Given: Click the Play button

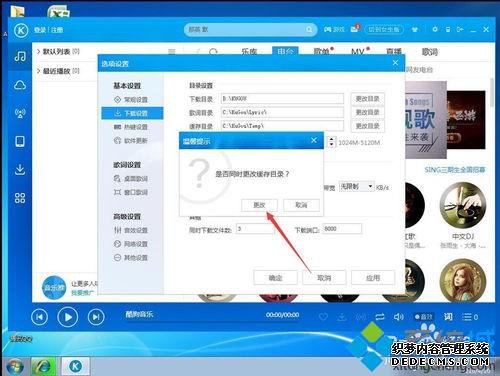Looking at the screenshot, I should click(x=68, y=317).
